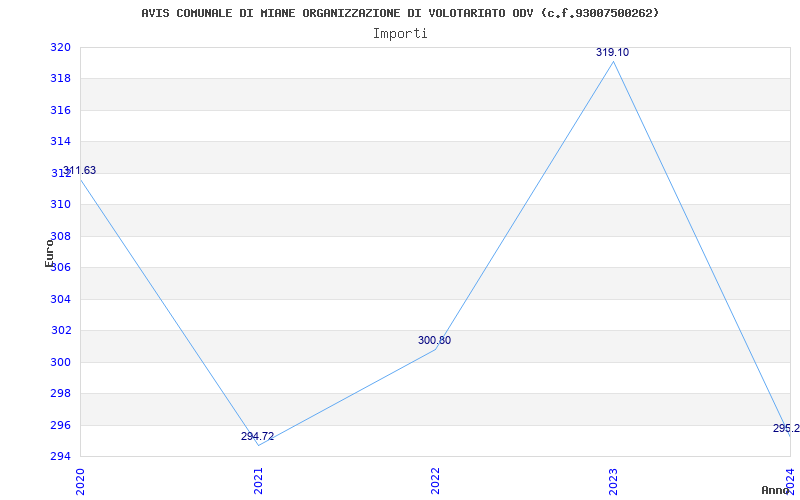The image size is (800, 500).
Task: Select the 295.2 data label
Action: [x=786, y=428]
